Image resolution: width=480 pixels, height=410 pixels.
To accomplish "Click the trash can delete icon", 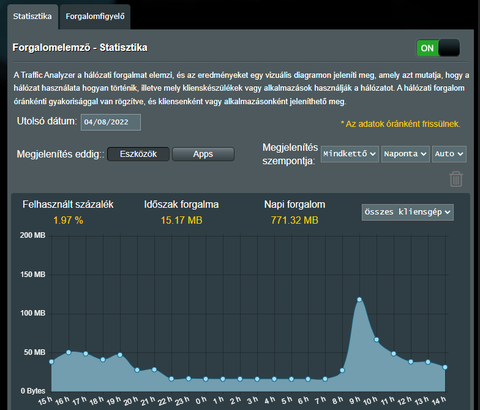I will [456, 179].
